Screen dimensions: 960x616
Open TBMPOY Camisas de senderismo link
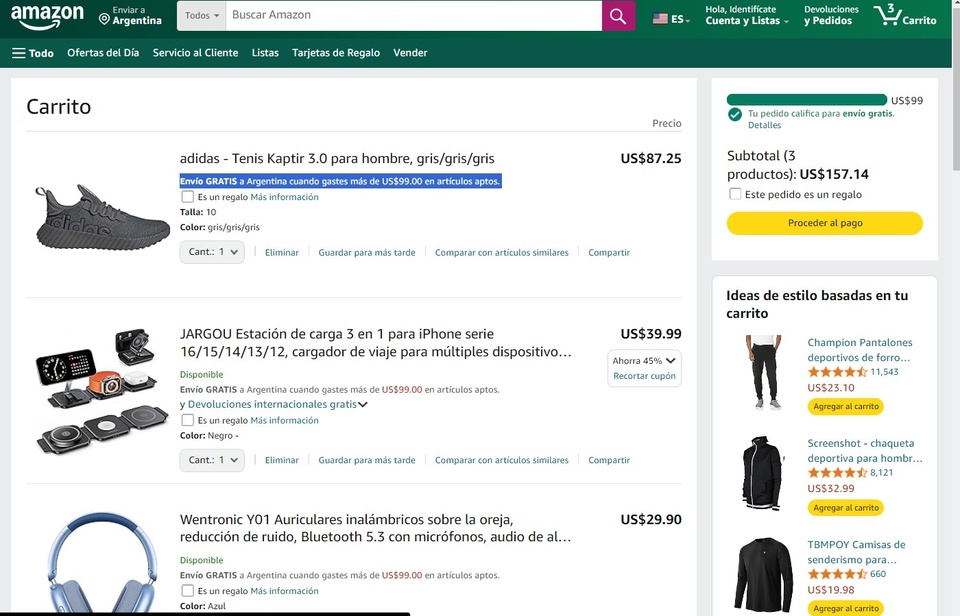[856, 552]
